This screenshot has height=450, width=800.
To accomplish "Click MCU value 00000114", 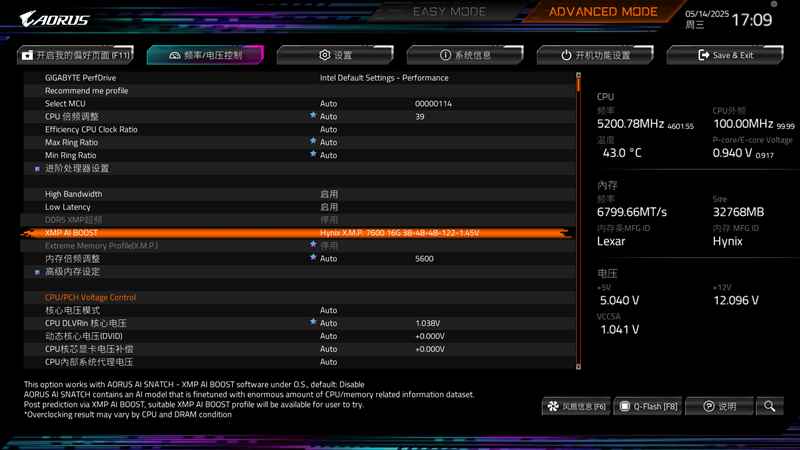I will [433, 104].
